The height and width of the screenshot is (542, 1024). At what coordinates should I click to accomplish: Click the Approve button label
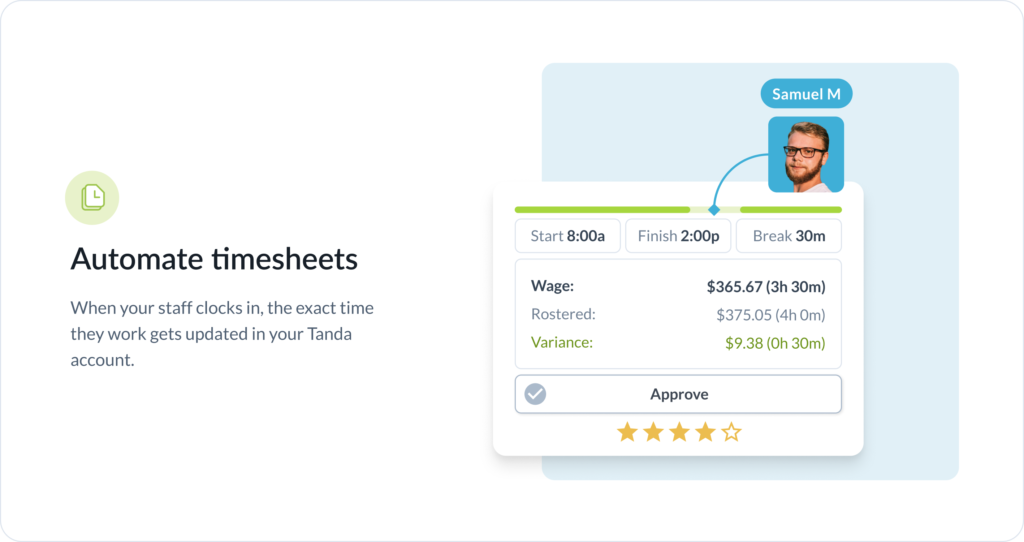[x=679, y=394]
